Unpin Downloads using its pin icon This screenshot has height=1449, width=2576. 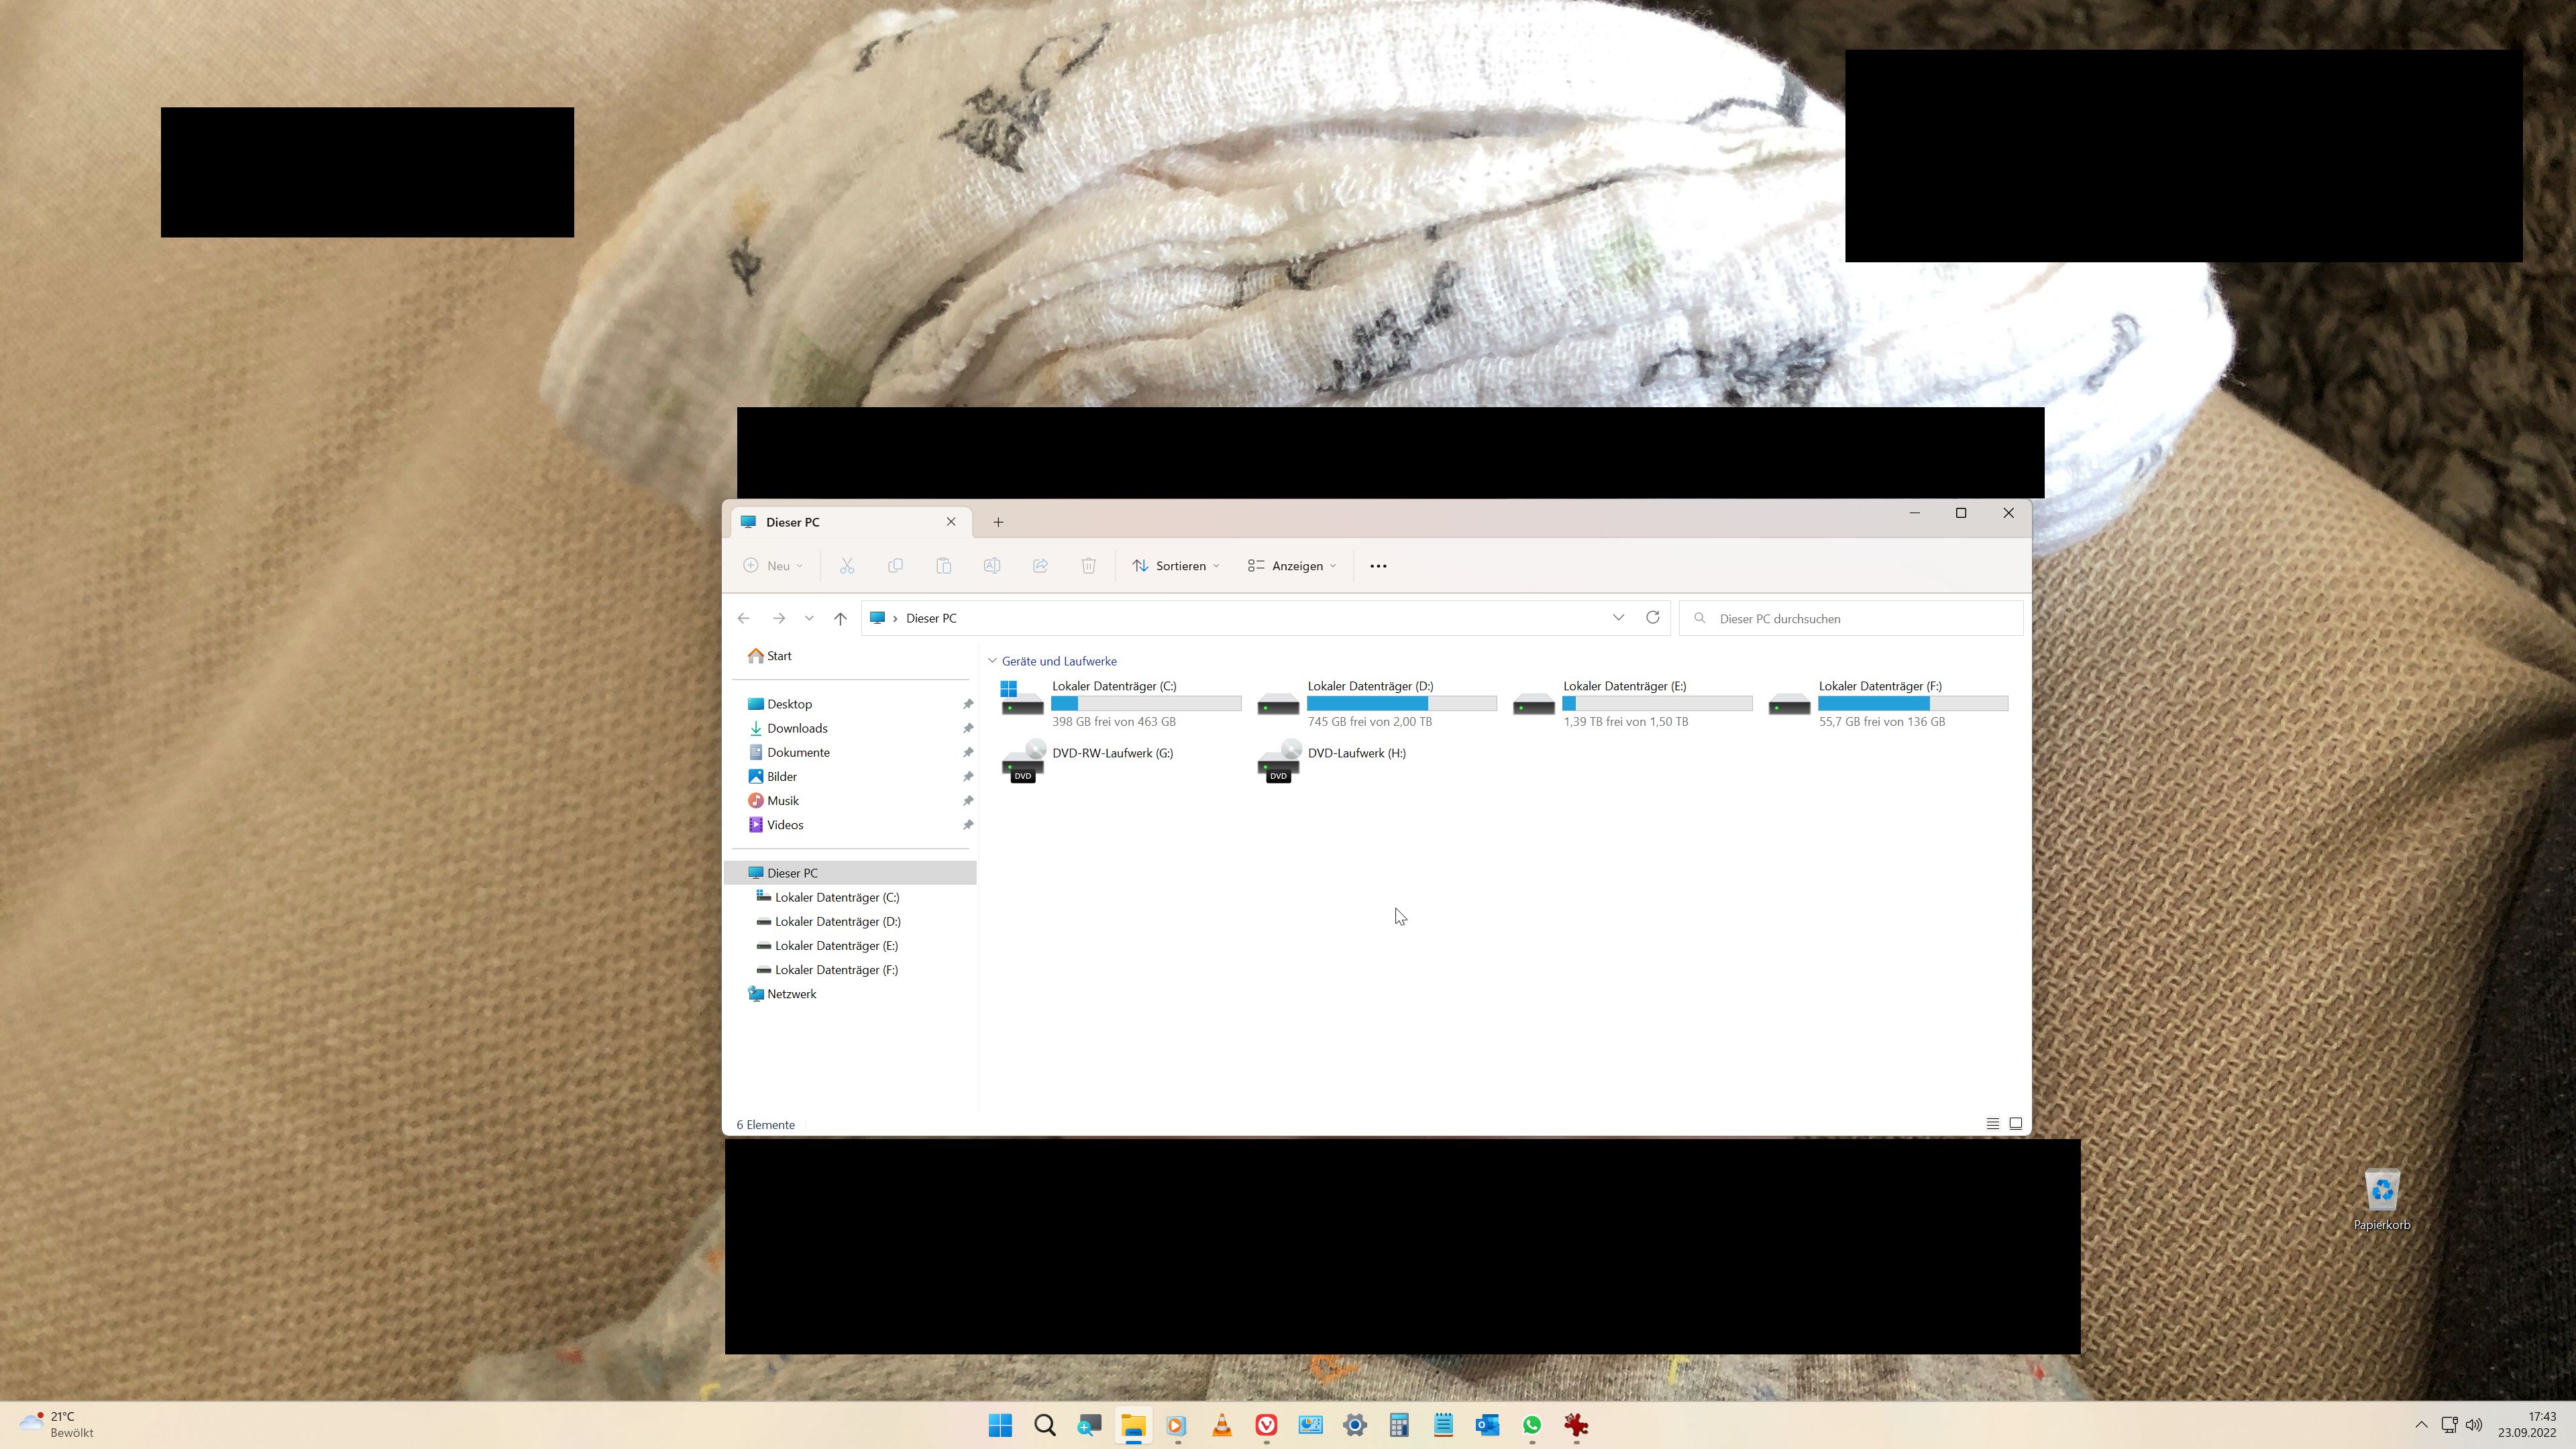coord(967,728)
